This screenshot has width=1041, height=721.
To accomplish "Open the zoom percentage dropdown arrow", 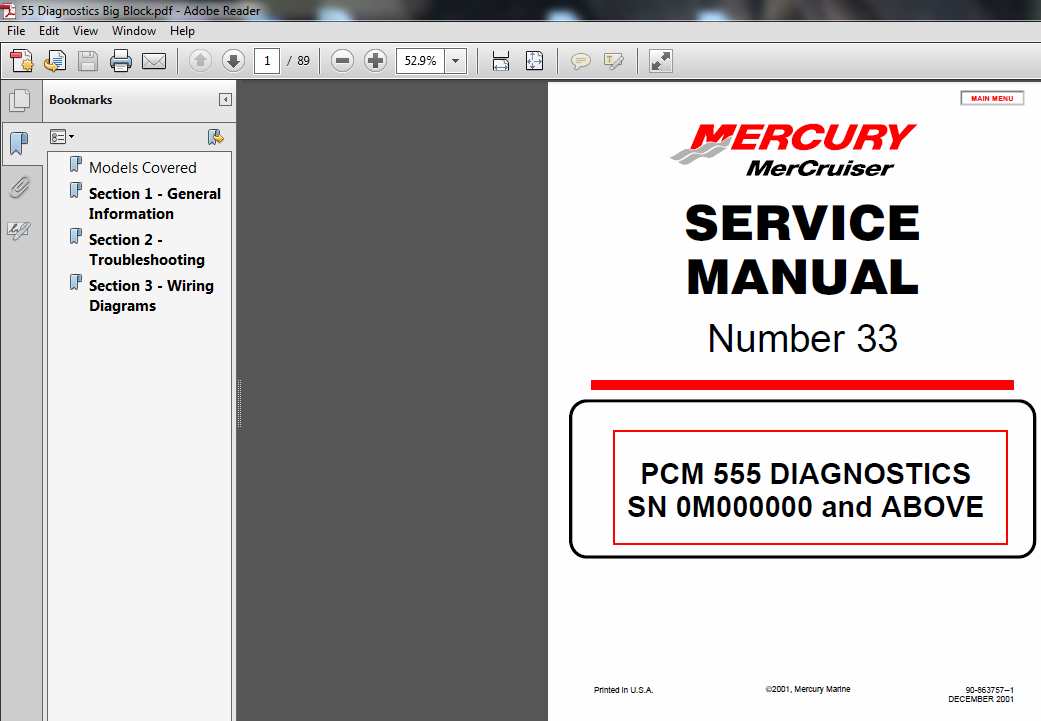I will pos(455,61).
